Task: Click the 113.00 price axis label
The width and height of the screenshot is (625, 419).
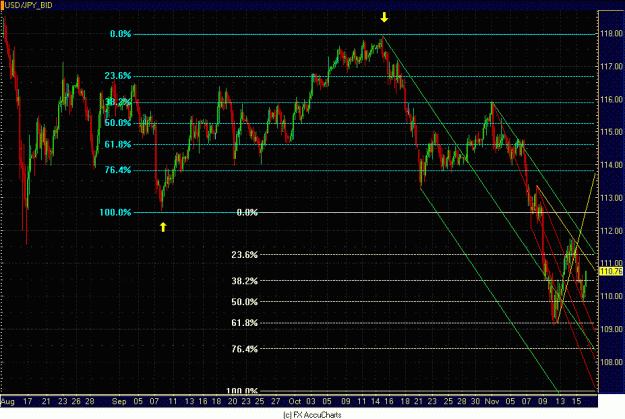Action: click(611, 198)
